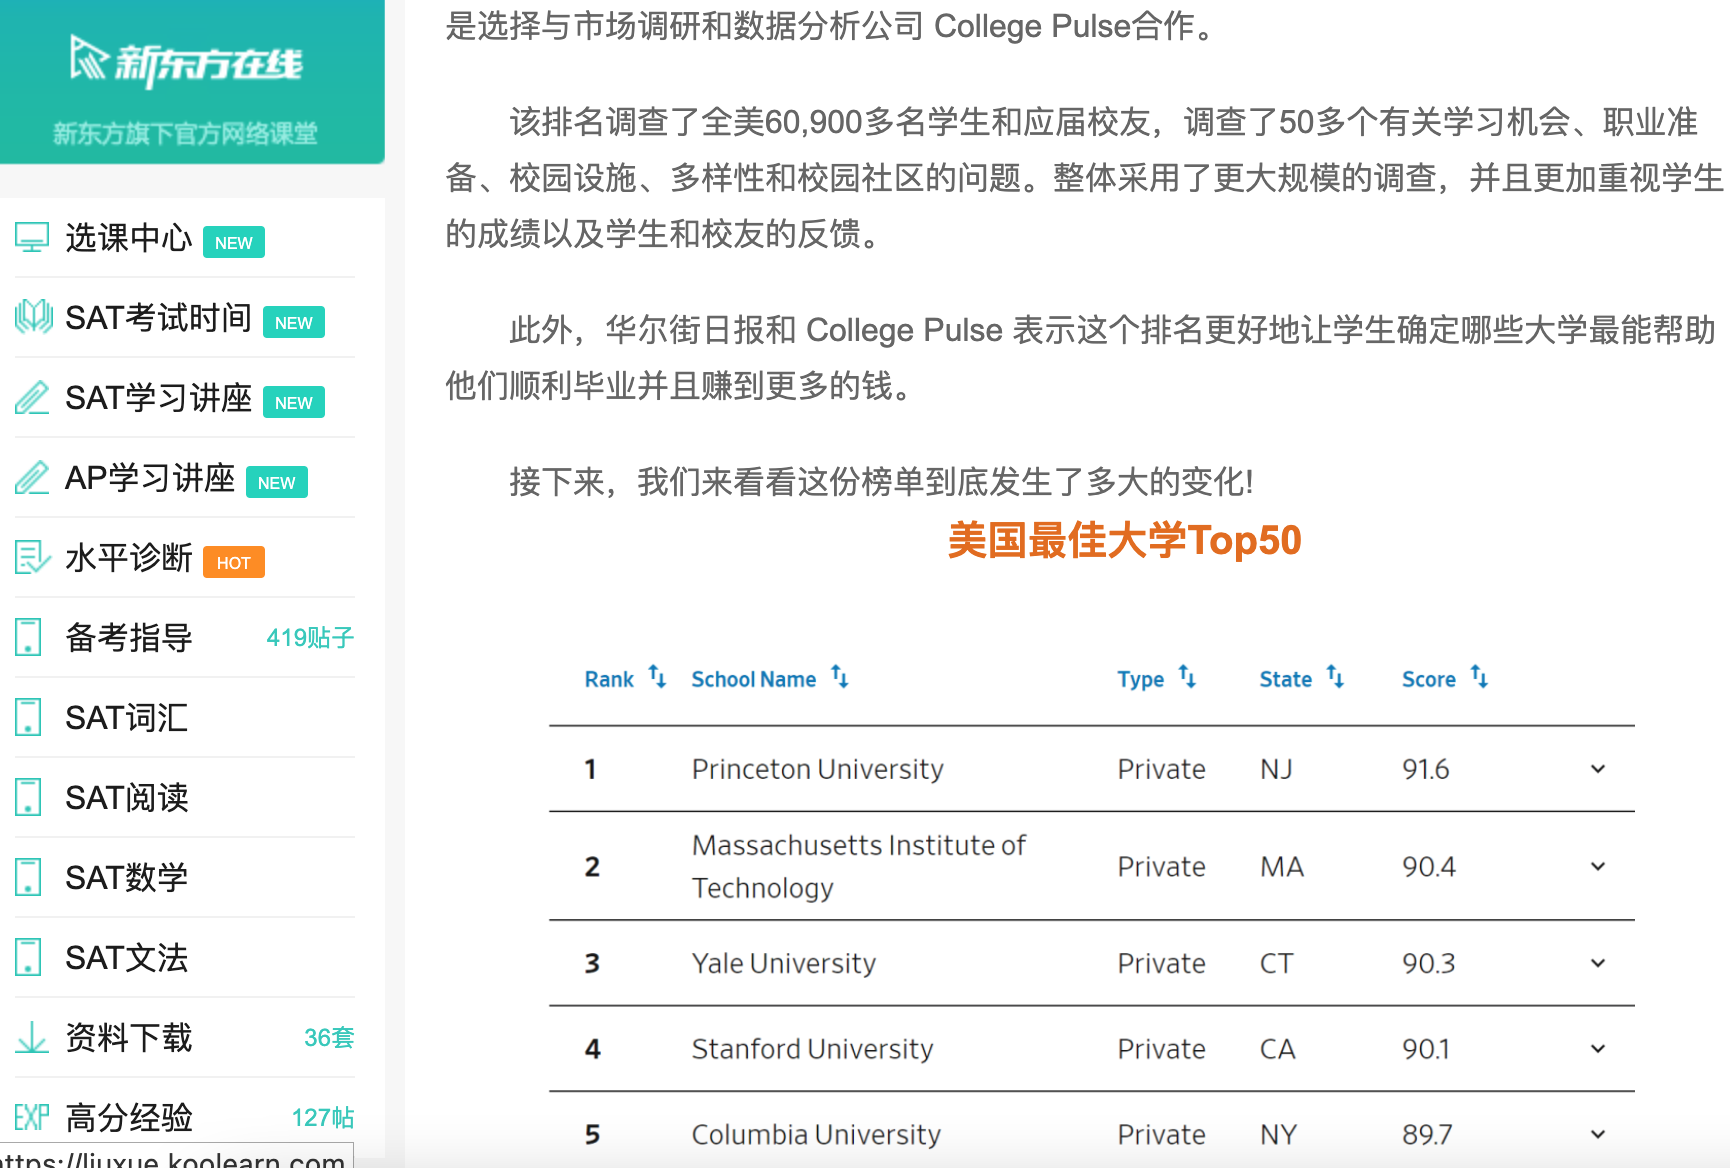
Task: Sort table by Score arrows icon
Action: click(x=1479, y=676)
